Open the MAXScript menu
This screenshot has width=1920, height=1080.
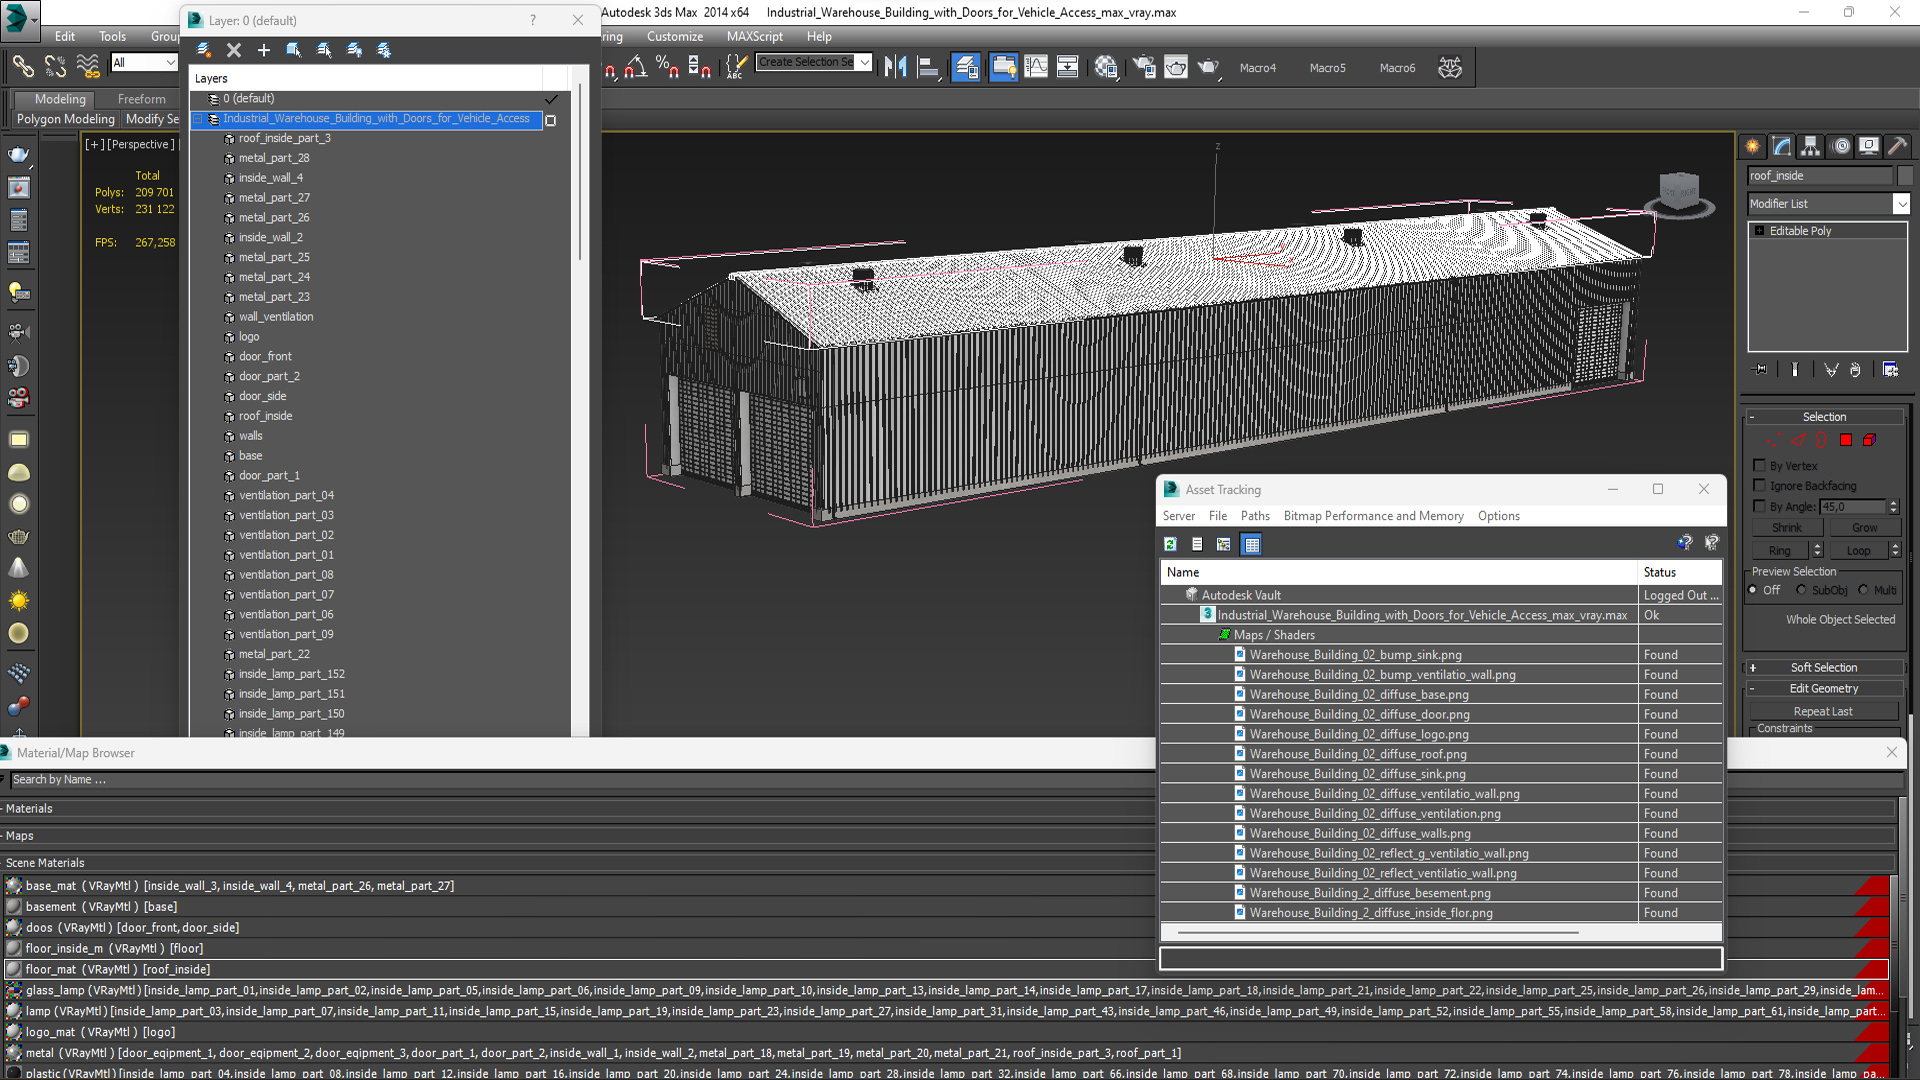pyautogui.click(x=755, y=36)
